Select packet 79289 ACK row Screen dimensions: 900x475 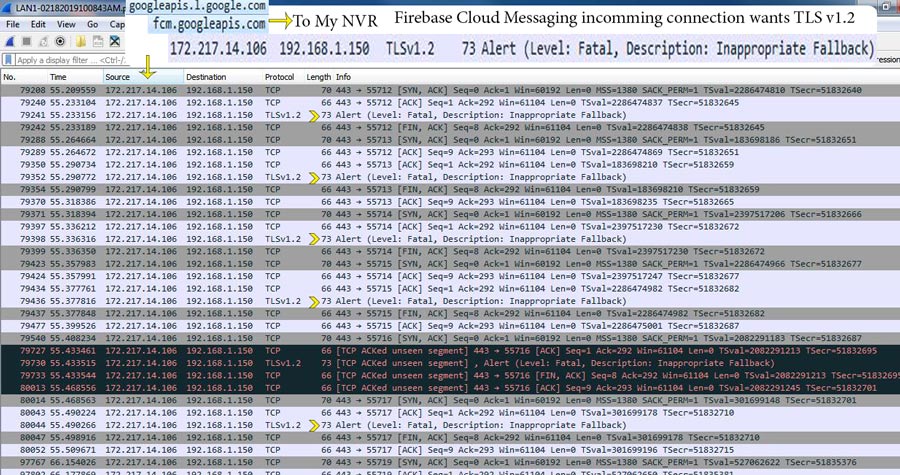click(x=450, y=152)
